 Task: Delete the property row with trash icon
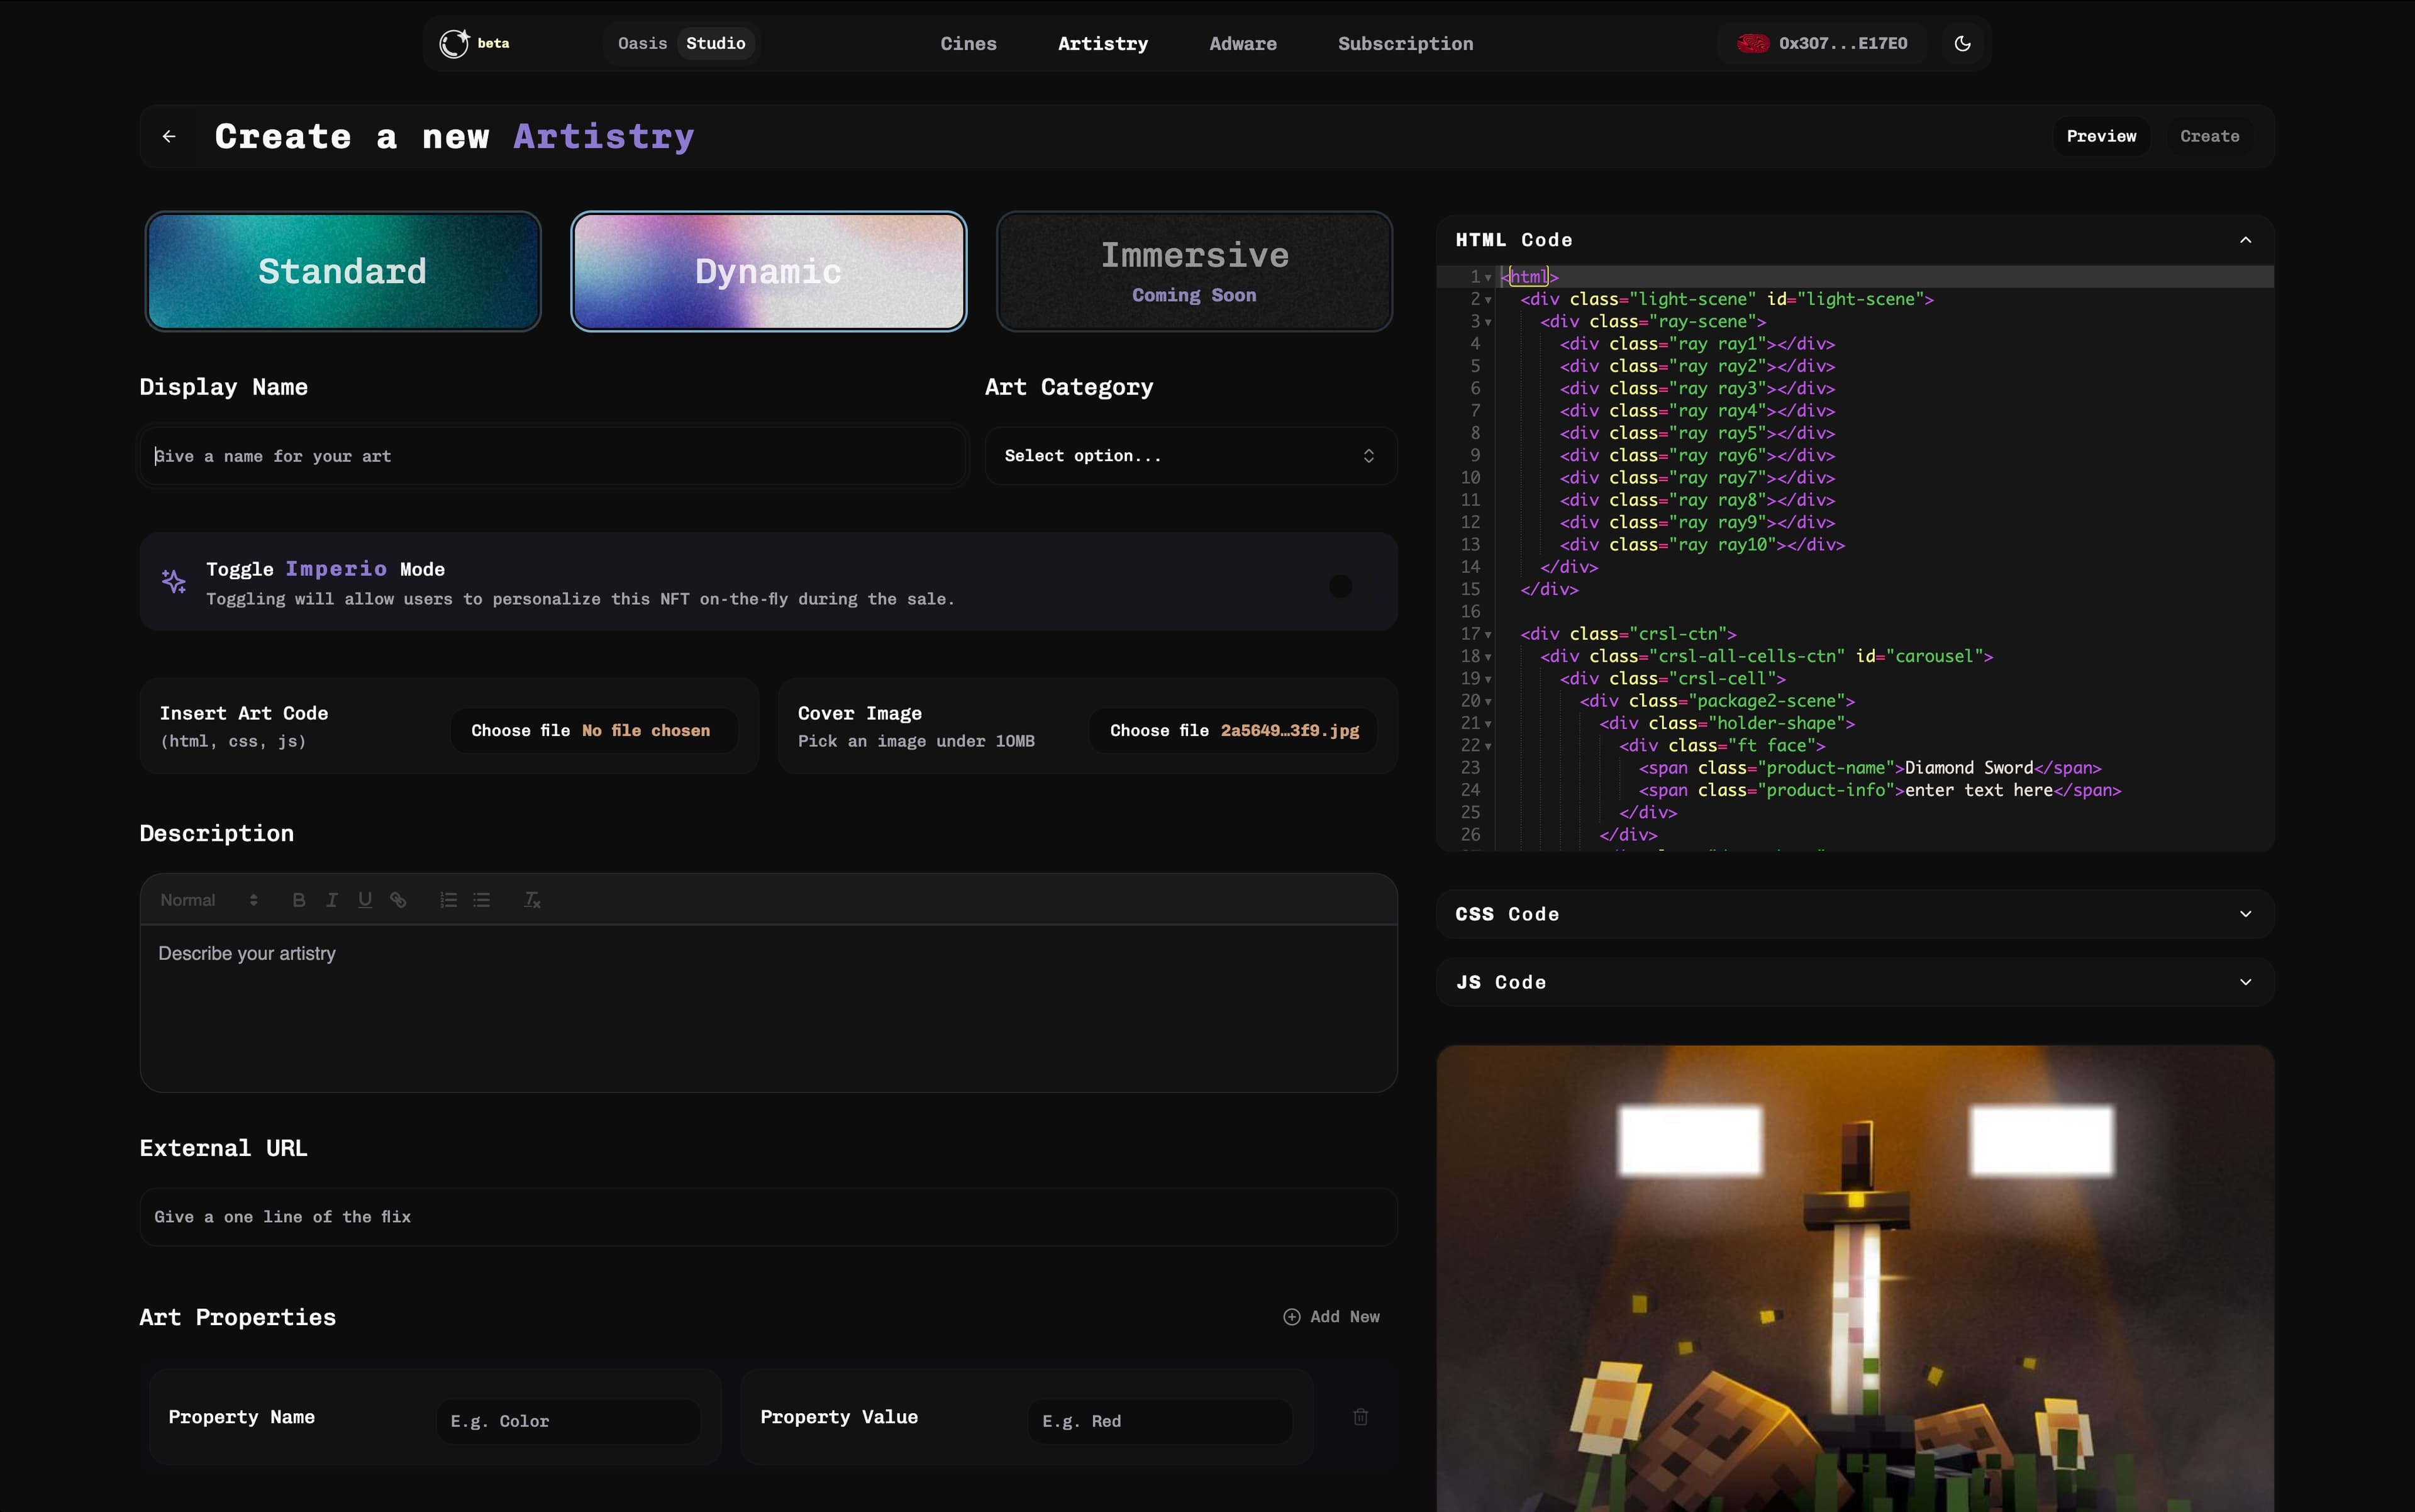pos(1360,1417)
